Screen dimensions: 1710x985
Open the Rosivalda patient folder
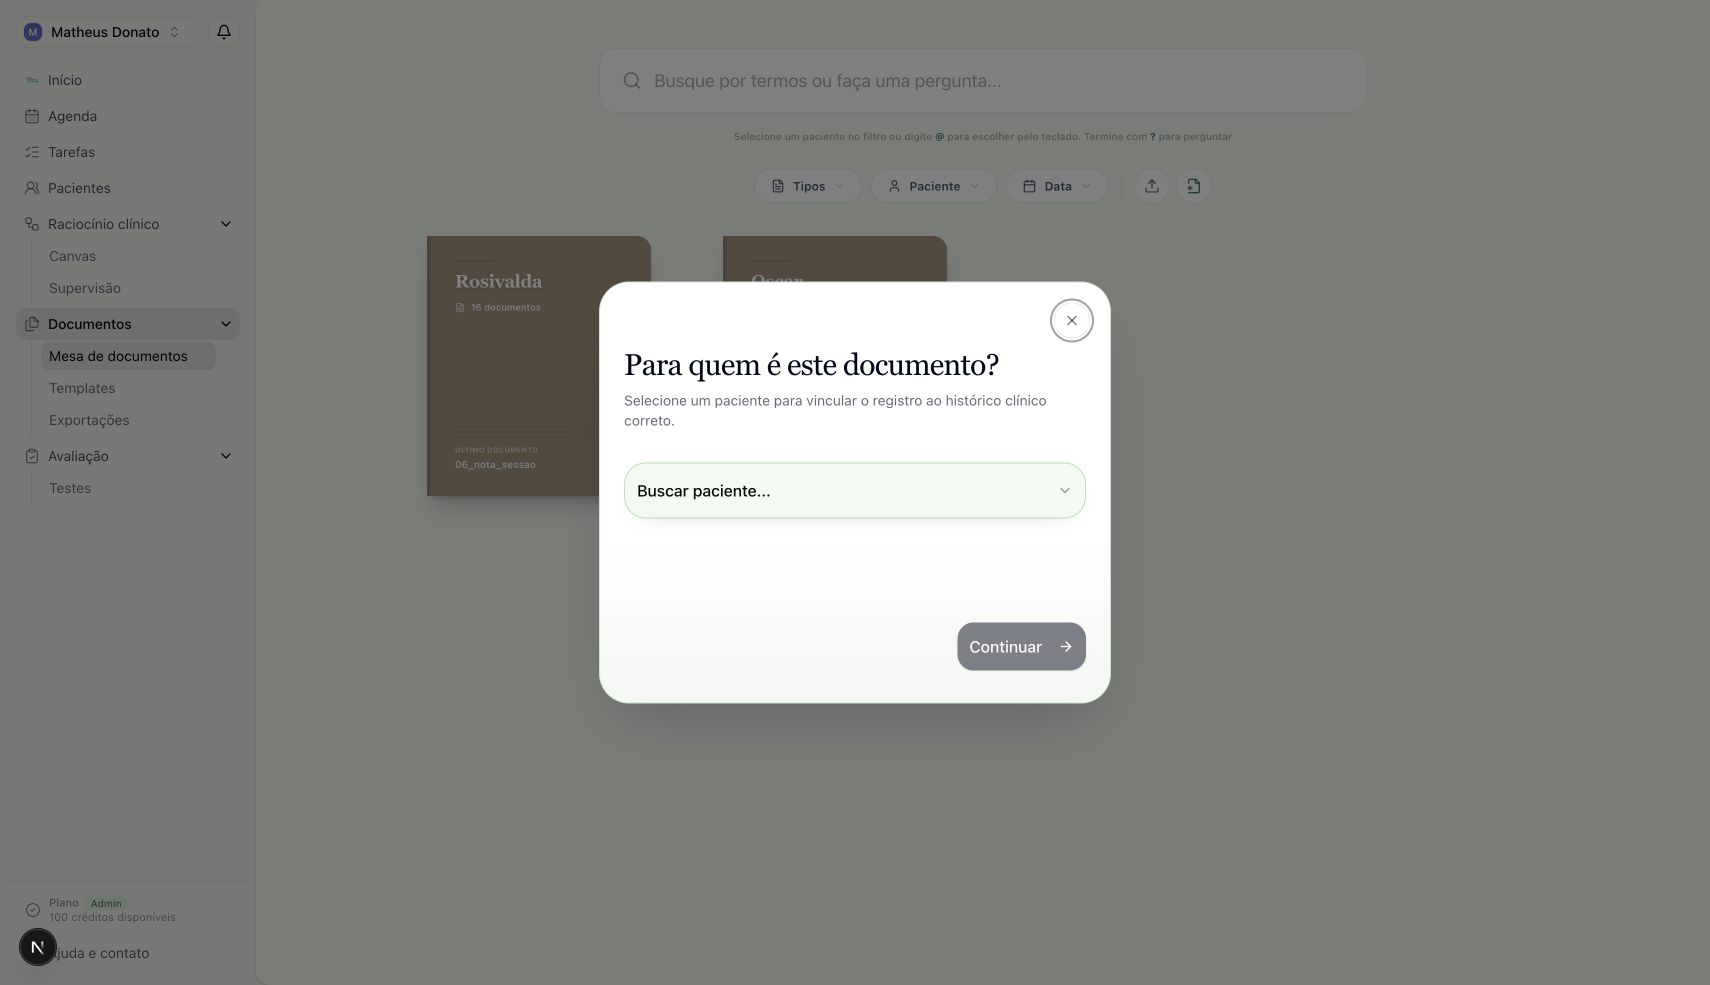539,366
